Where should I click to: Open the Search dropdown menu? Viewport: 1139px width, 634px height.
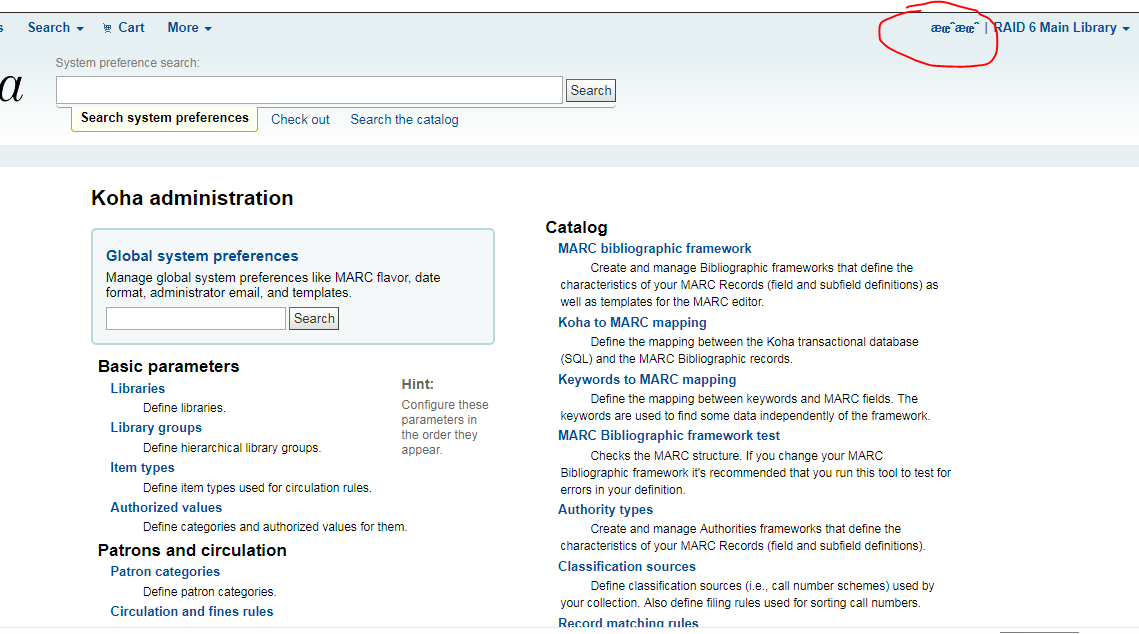coord(55,28)
